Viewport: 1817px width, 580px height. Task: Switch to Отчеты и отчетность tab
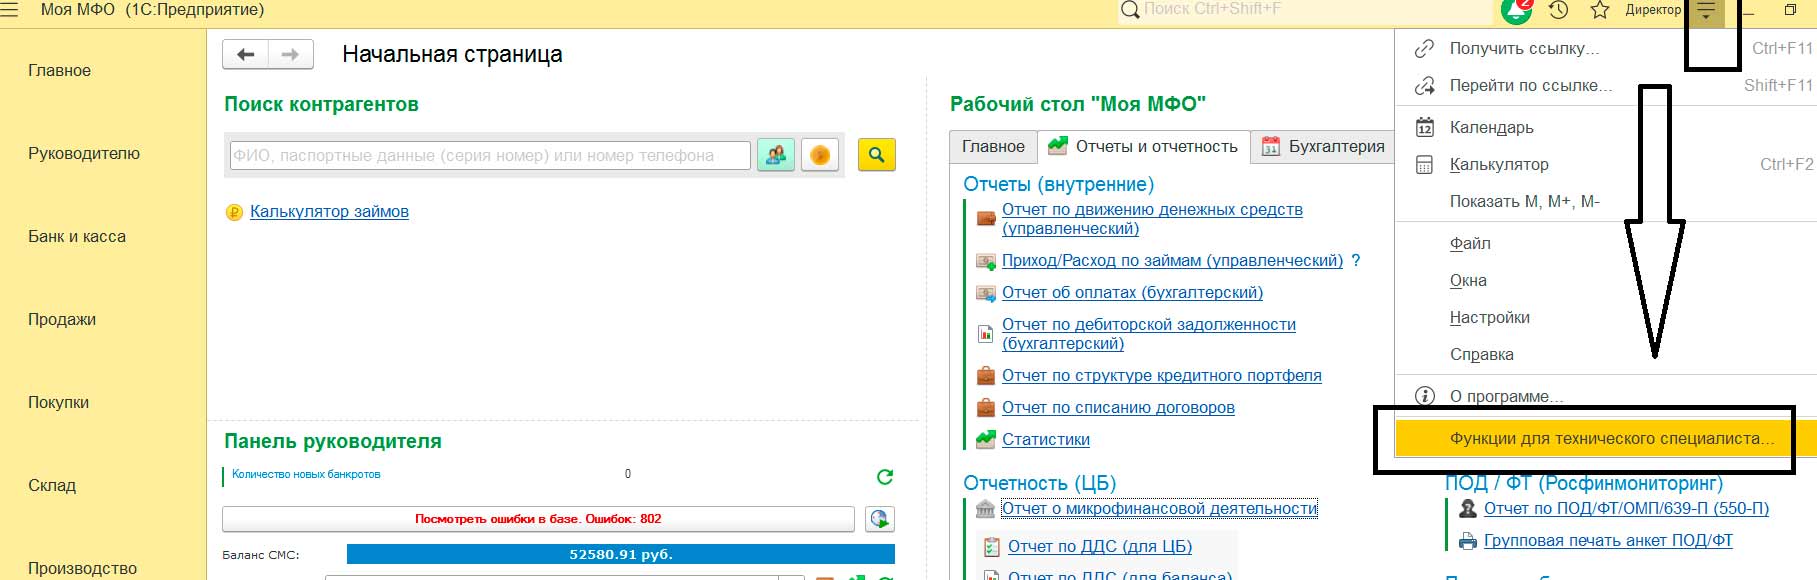click(1143, 147)
